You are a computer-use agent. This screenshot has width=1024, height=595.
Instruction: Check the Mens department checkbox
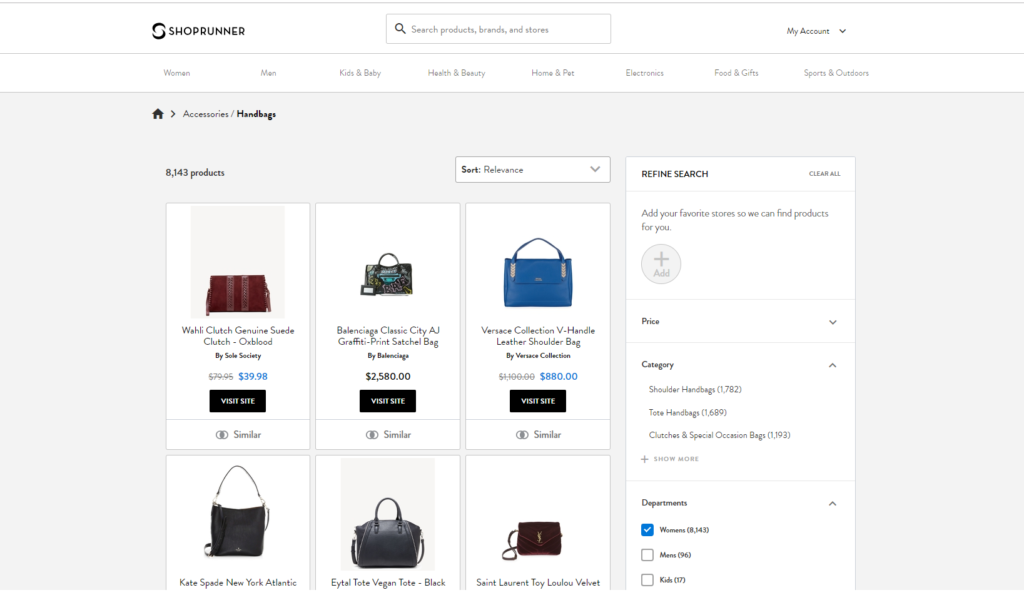coord(647,555)
